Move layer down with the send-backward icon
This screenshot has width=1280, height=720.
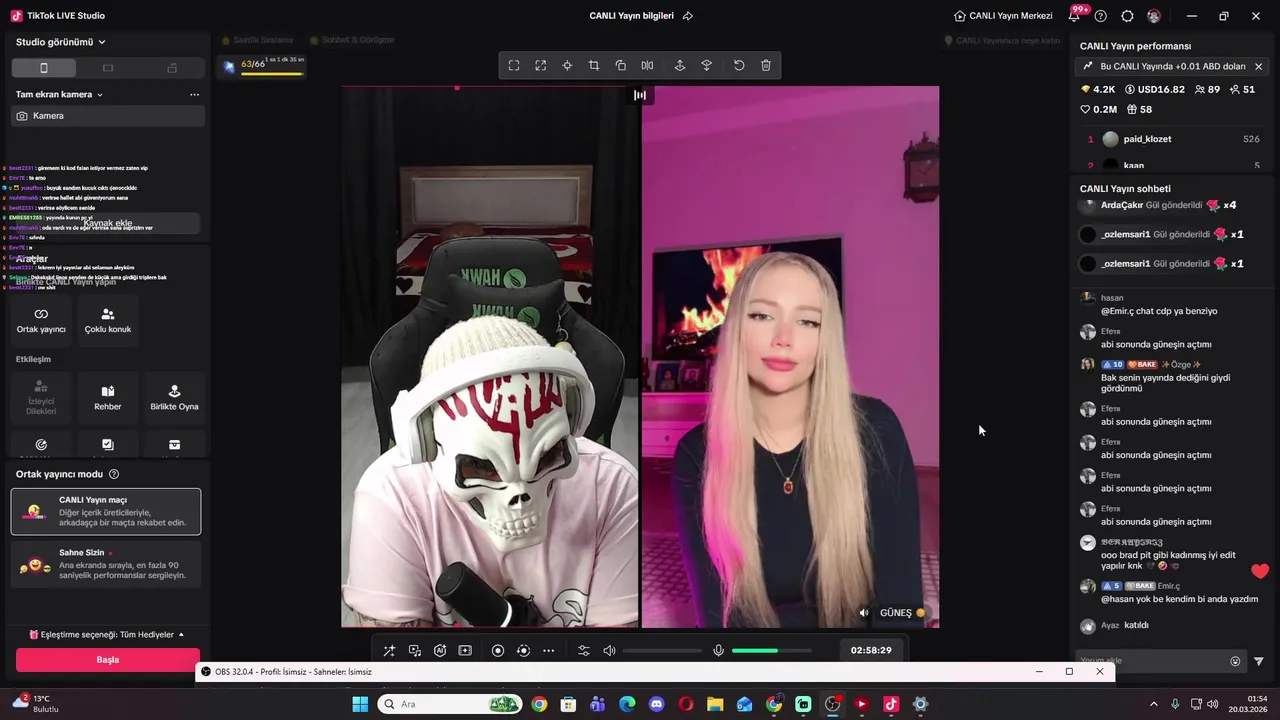point(707,65)
